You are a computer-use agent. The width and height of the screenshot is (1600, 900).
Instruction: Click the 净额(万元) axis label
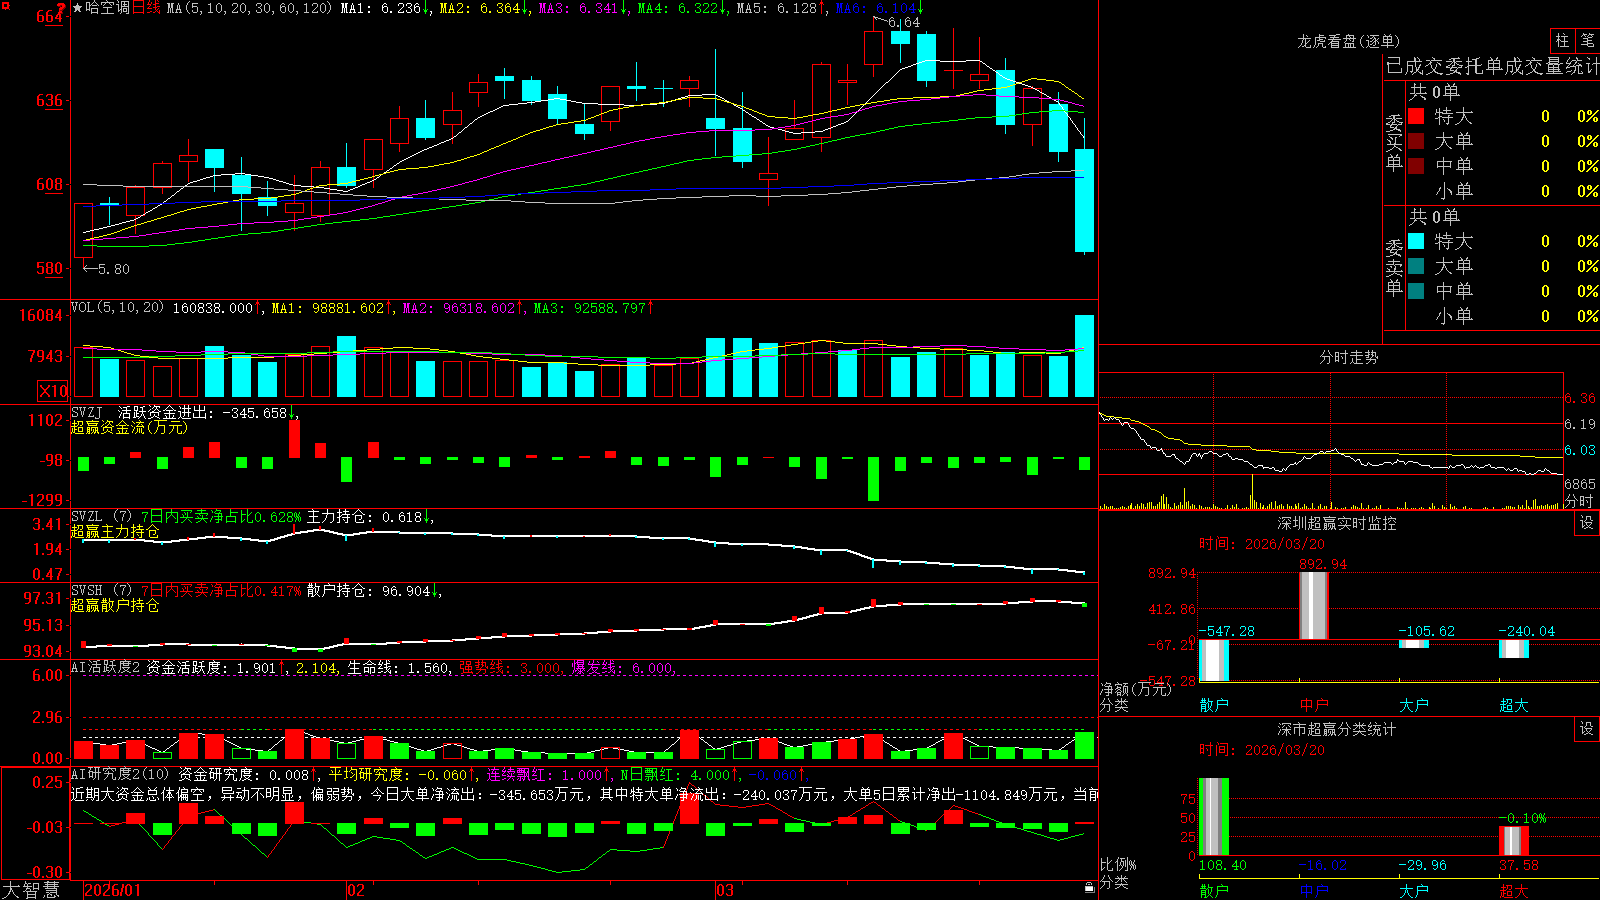[1136, 689]
